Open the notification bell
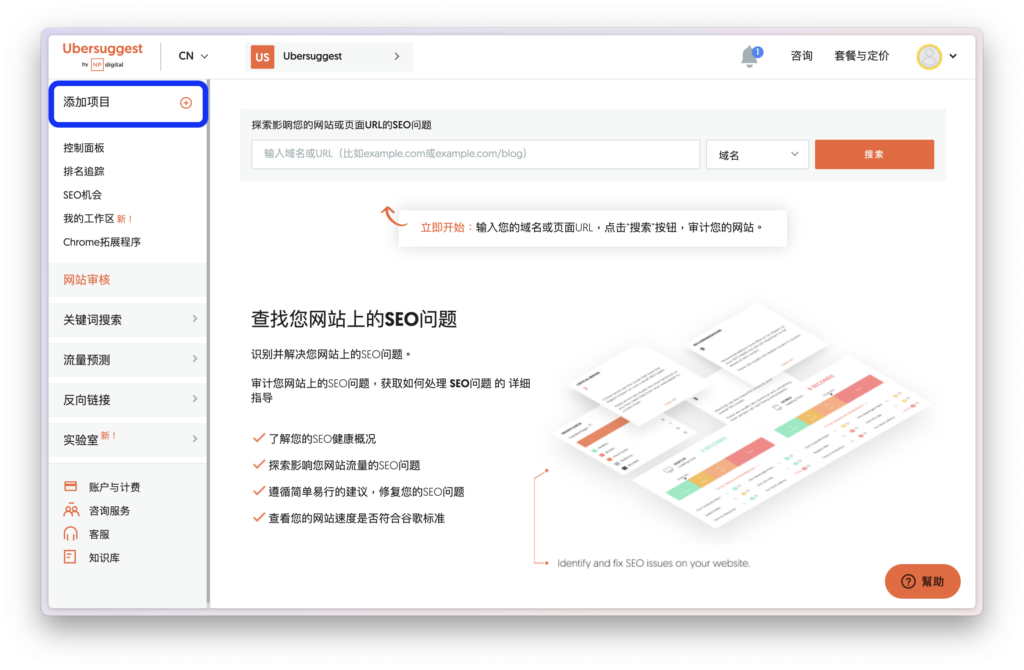Image resolution: width=1024 pixels, height=670 pixels. tap(751, 56)
